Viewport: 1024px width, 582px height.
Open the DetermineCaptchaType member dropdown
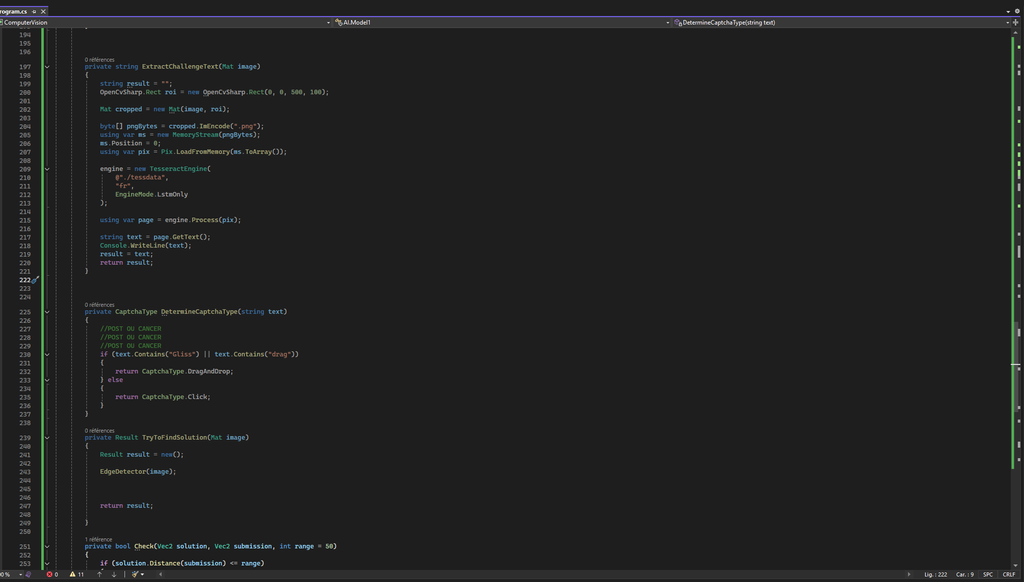tap(842, 22)
